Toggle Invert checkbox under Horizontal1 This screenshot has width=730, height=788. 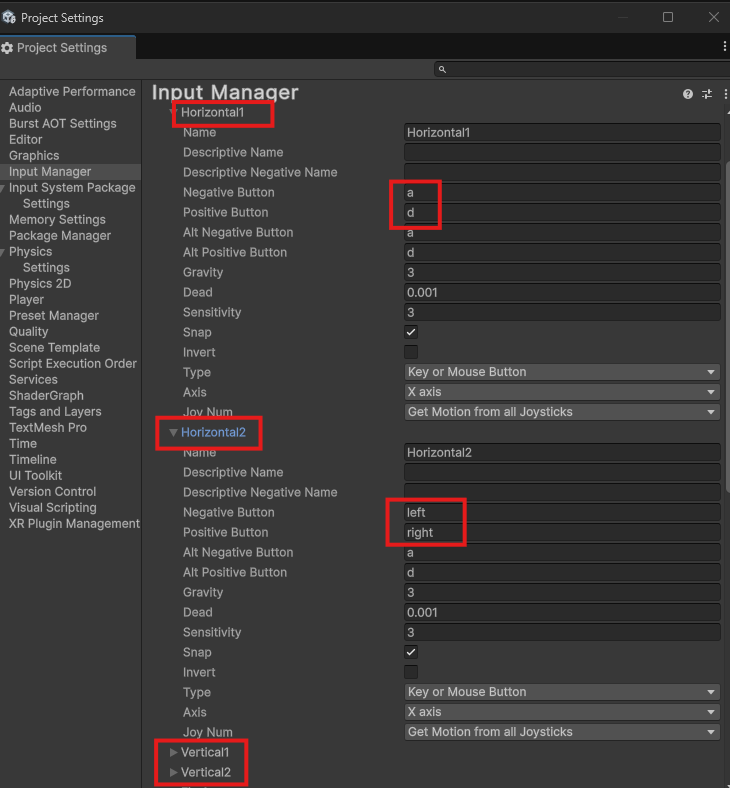click(411, 352)
